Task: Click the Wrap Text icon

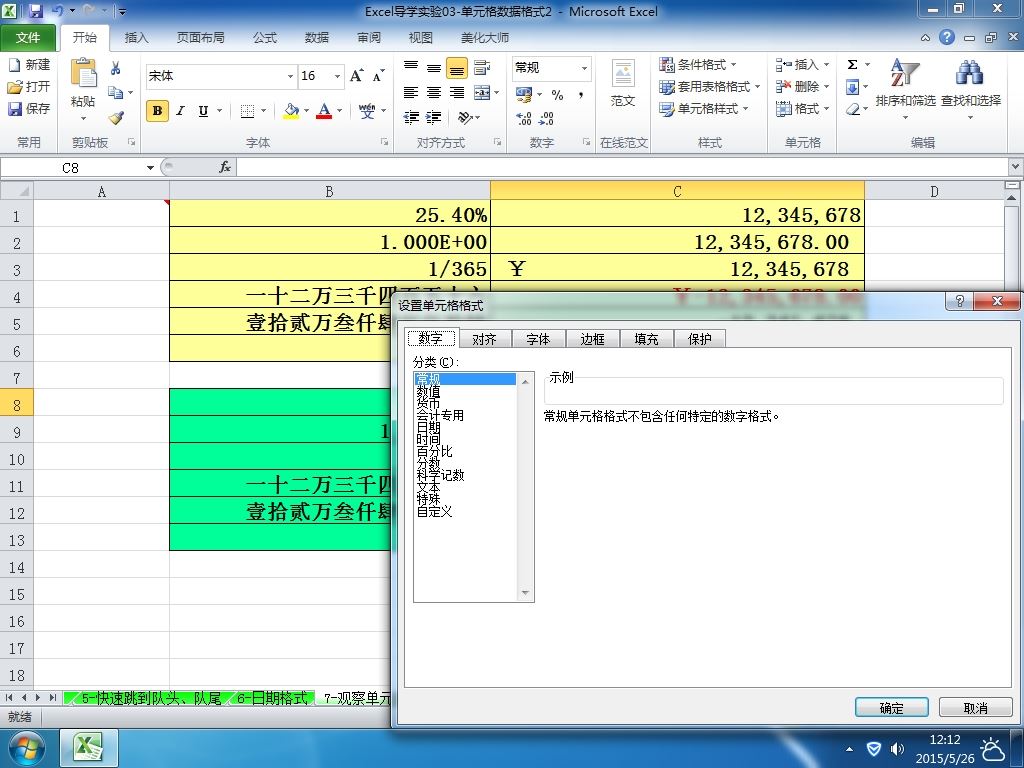Action: pos(482,67)
